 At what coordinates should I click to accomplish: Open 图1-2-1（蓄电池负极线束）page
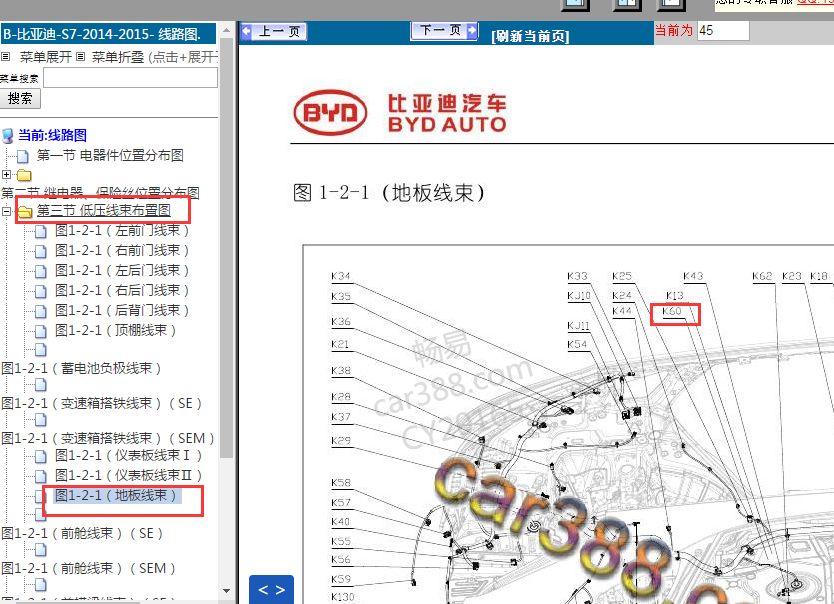tap(81, 368)
